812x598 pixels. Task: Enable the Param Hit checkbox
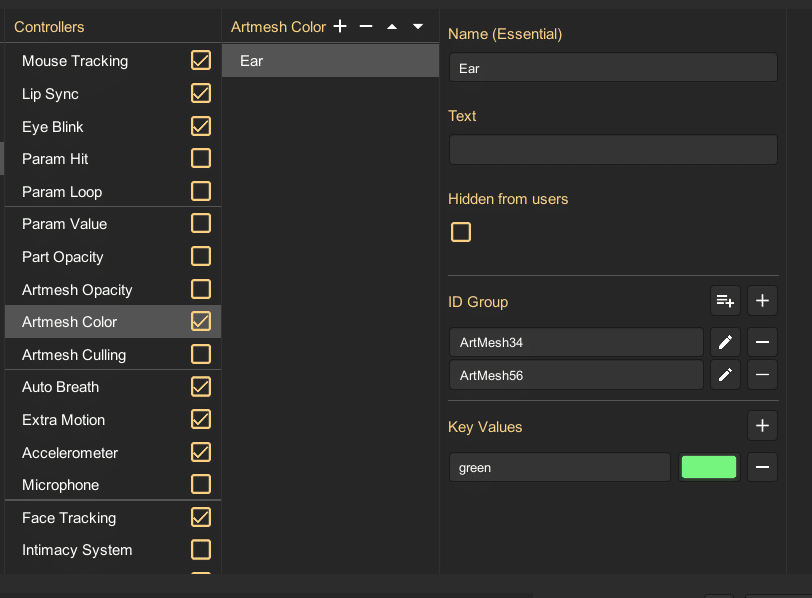pos(201,158)
